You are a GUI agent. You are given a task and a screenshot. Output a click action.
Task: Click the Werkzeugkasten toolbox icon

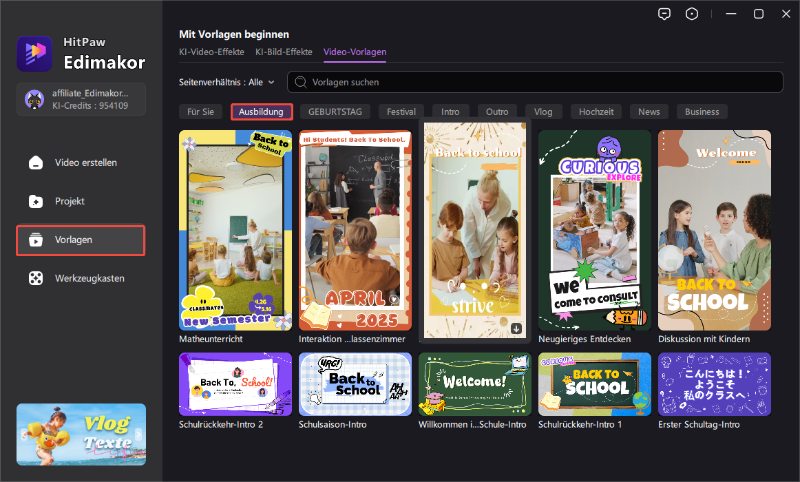click(36, 277)
